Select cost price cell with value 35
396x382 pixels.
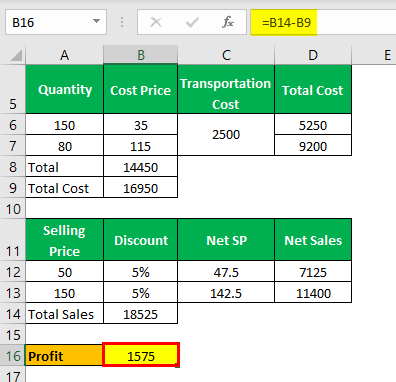coord(140,125)
